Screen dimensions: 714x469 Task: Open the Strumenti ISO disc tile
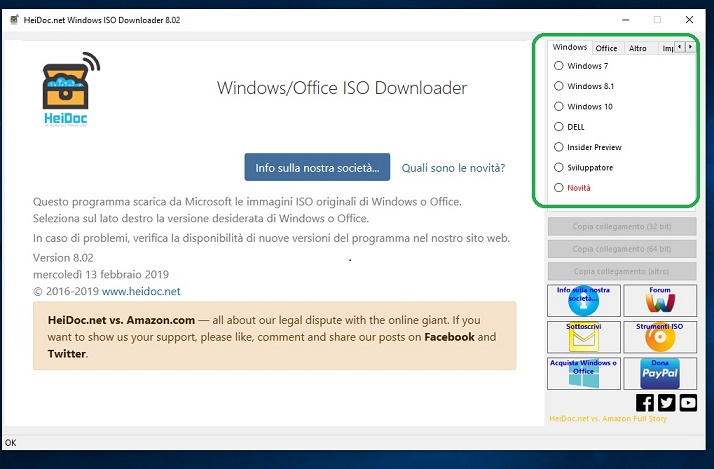pyautogui.click(x=660, y=337)
